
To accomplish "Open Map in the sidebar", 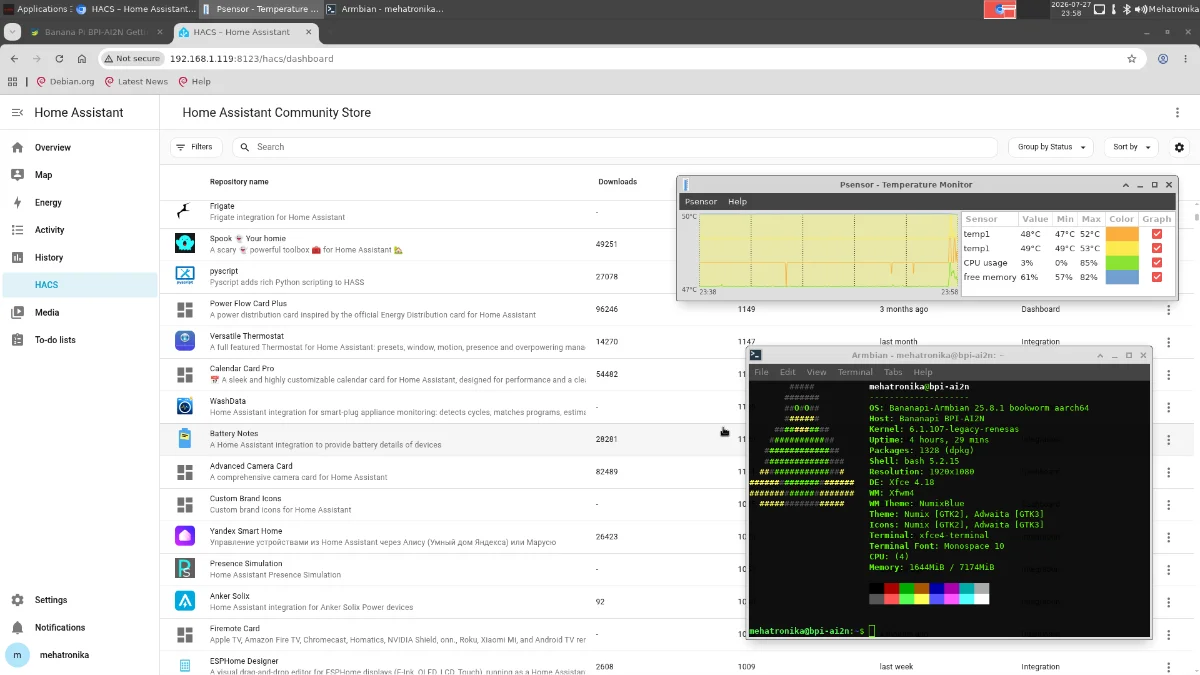I will [x=80, y=175].
